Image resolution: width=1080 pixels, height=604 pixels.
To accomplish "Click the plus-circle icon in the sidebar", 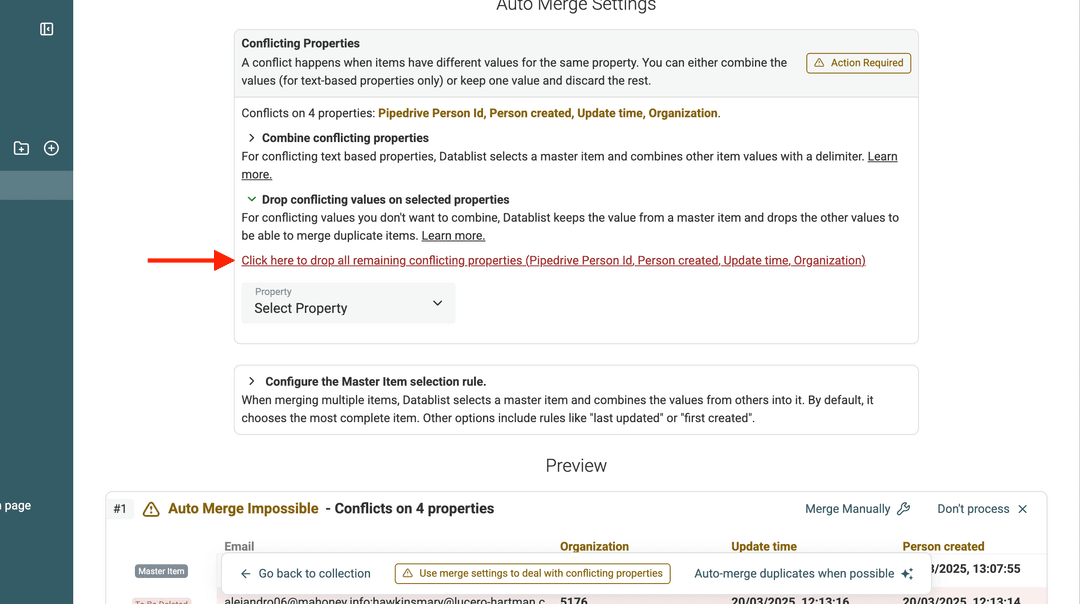I will click(51, 147).
